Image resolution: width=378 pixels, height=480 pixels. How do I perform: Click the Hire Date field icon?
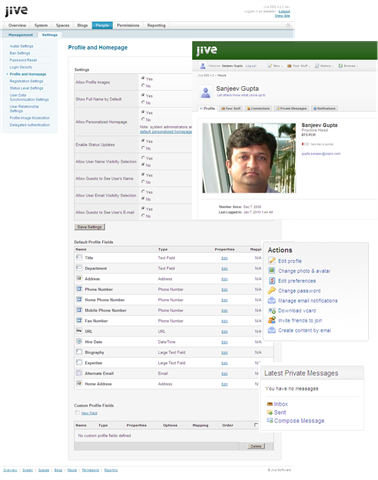point(79,341)
